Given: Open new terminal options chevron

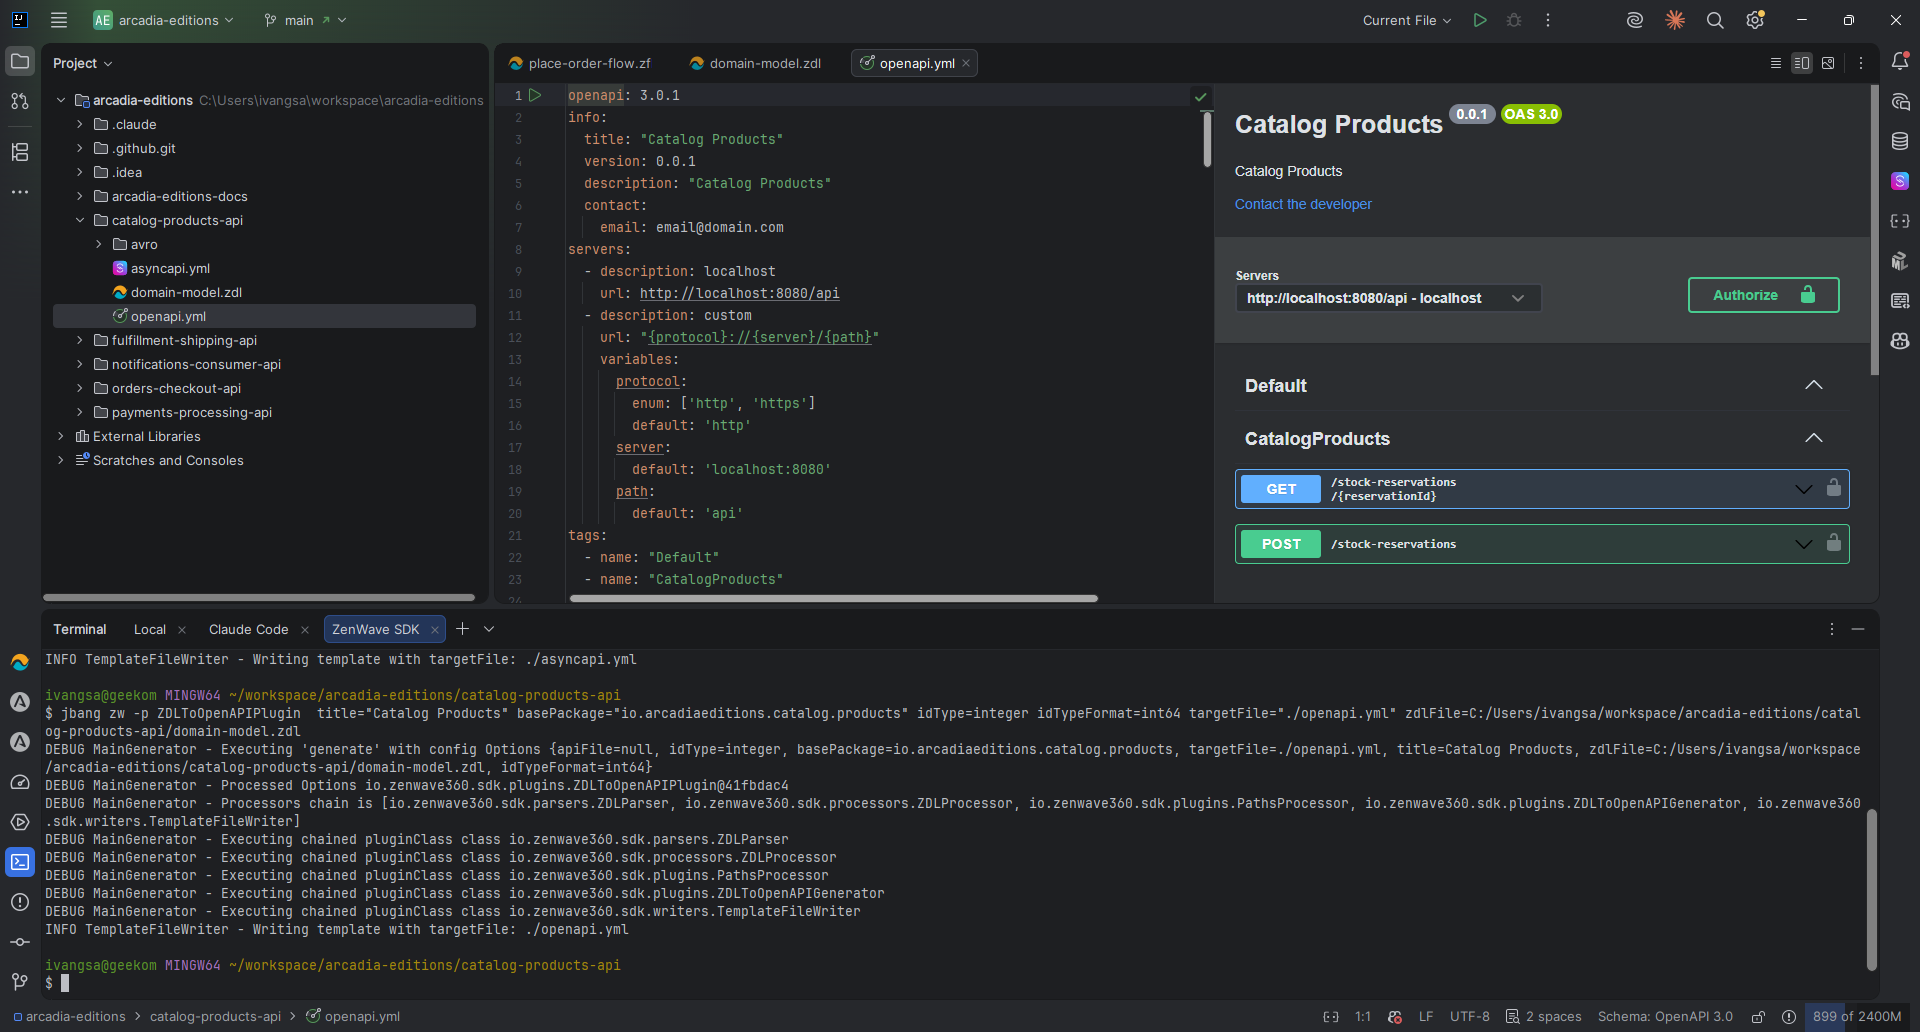Looking at the screenshot, I should [489, 629].
